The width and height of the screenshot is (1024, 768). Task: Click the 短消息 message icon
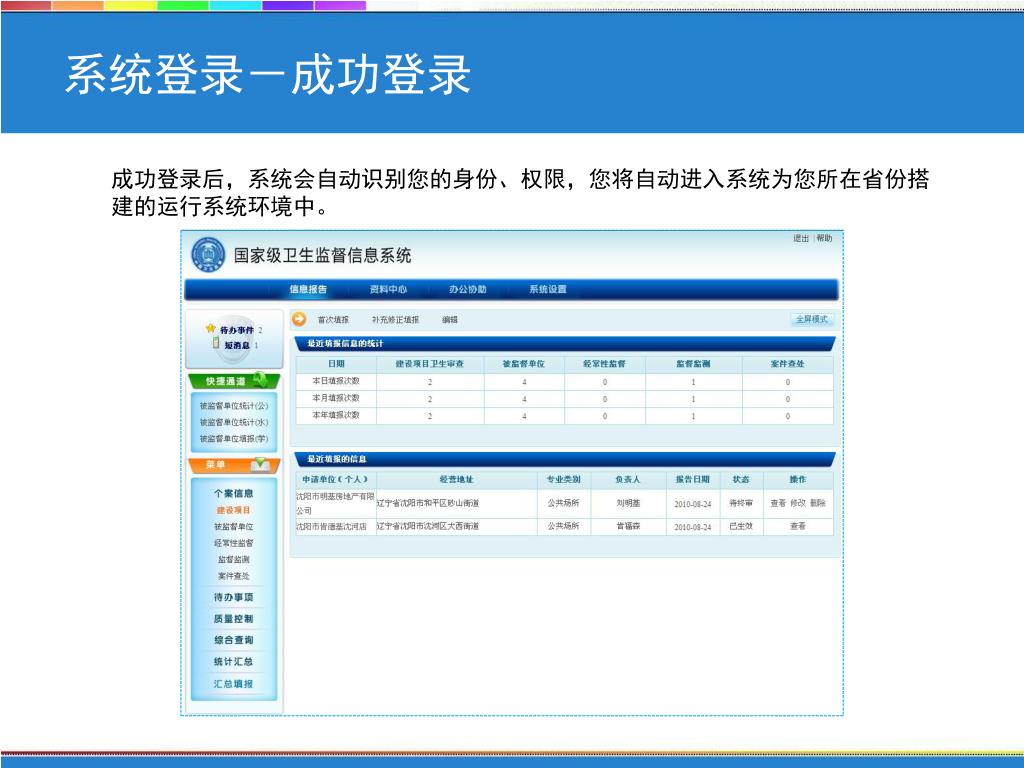[x=216, y=344]
